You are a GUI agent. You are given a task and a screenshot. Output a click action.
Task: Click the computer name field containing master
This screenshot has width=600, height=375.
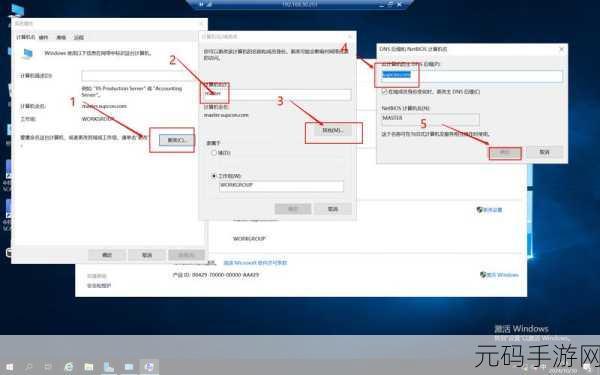click(x=276, y=94)
